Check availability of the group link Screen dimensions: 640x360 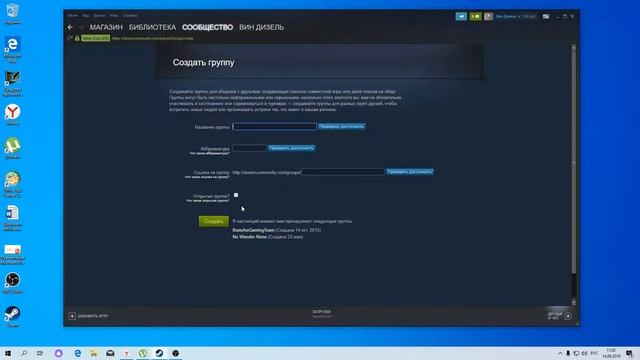point(410,172)
